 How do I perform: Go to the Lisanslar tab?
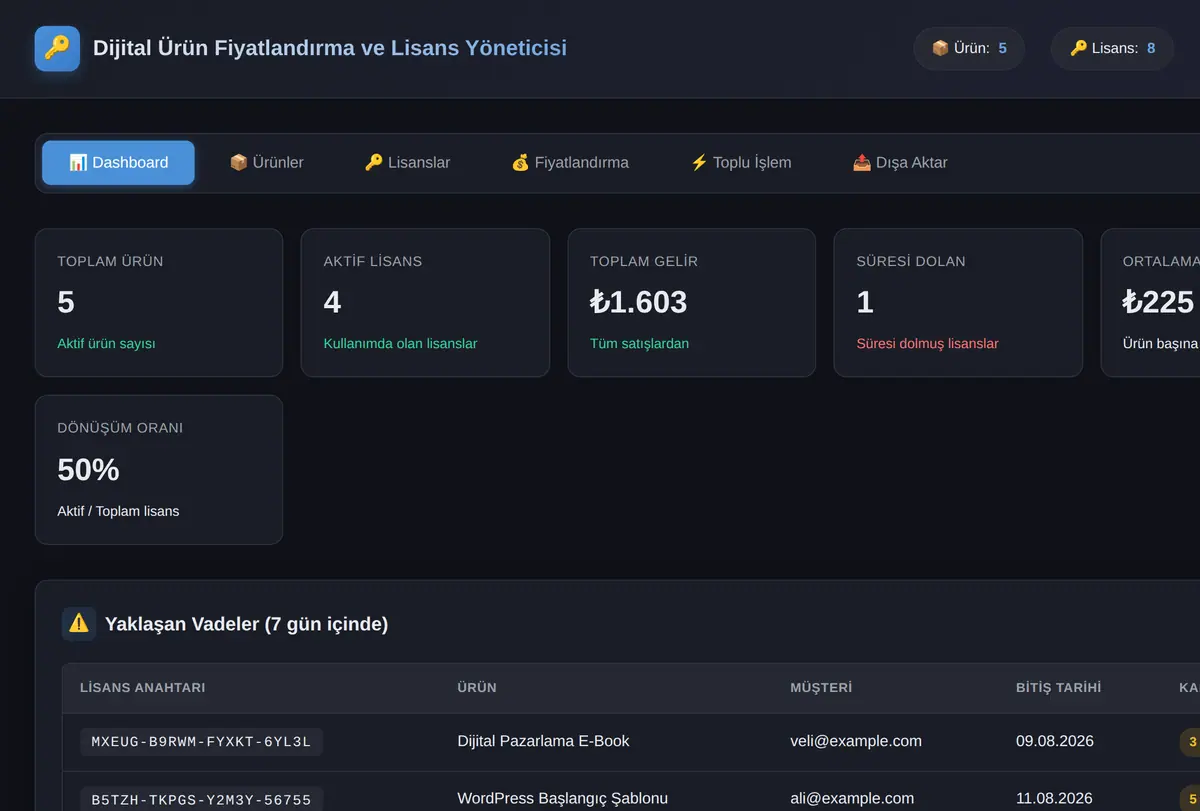407,163
